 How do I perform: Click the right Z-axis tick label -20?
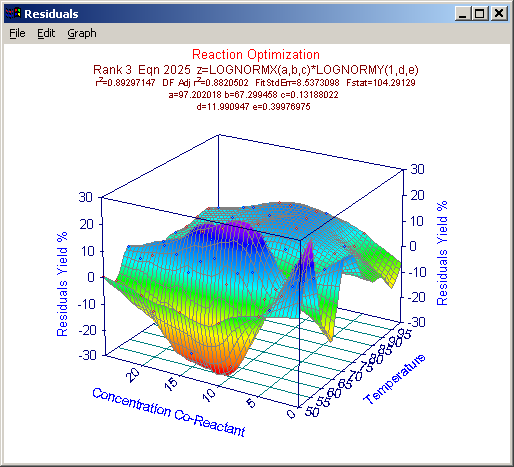[417, 297]
